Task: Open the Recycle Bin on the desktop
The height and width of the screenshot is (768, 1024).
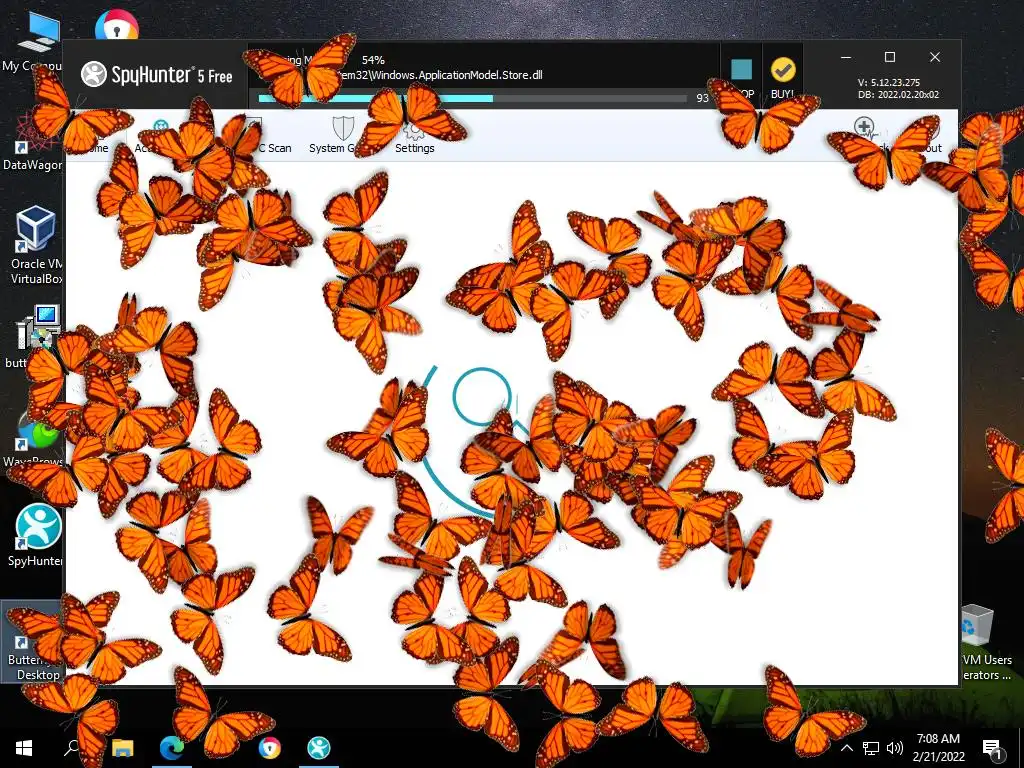Action: (x=978, y=627)
